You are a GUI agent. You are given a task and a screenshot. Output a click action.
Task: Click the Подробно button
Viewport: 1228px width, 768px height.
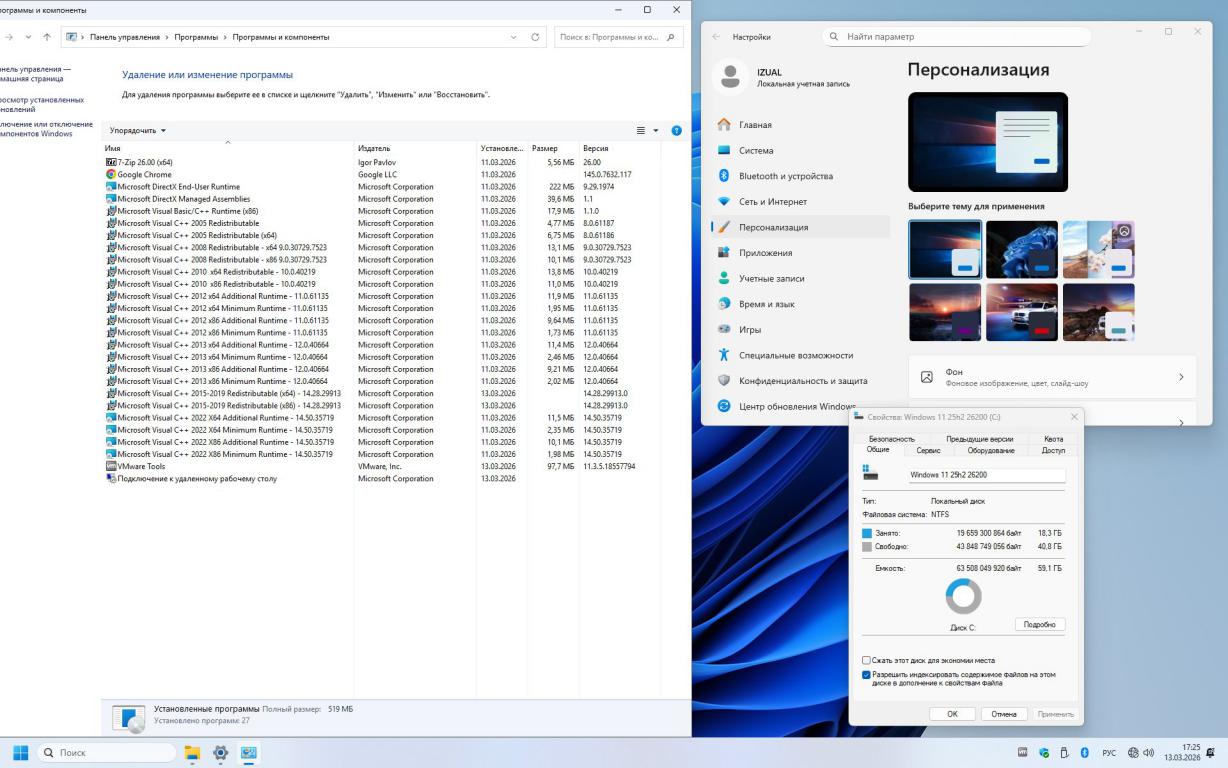pos(1039,624)
